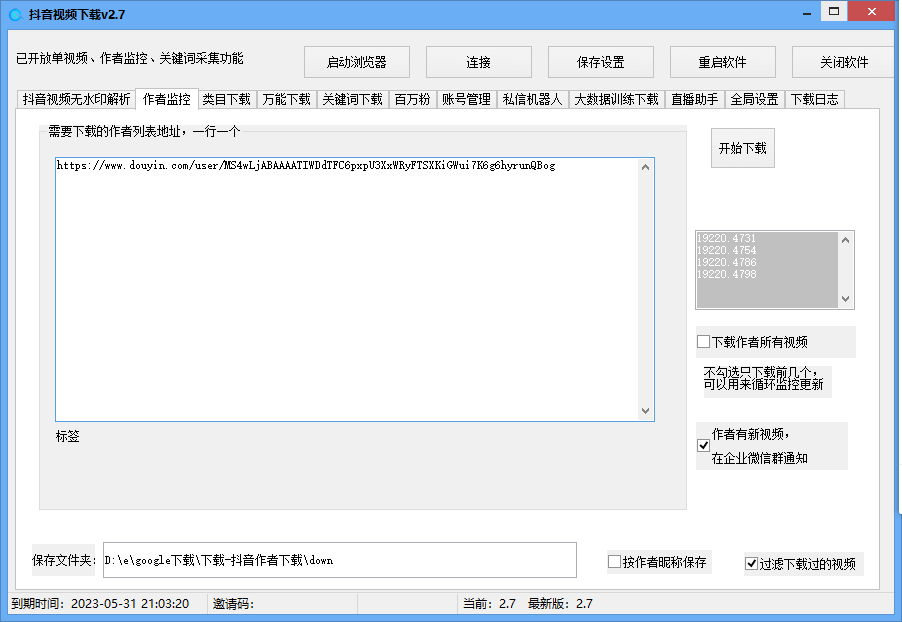Screen dimensions: 902x622
Task: Switch to the 类目下载 tab
Action: 227,100
